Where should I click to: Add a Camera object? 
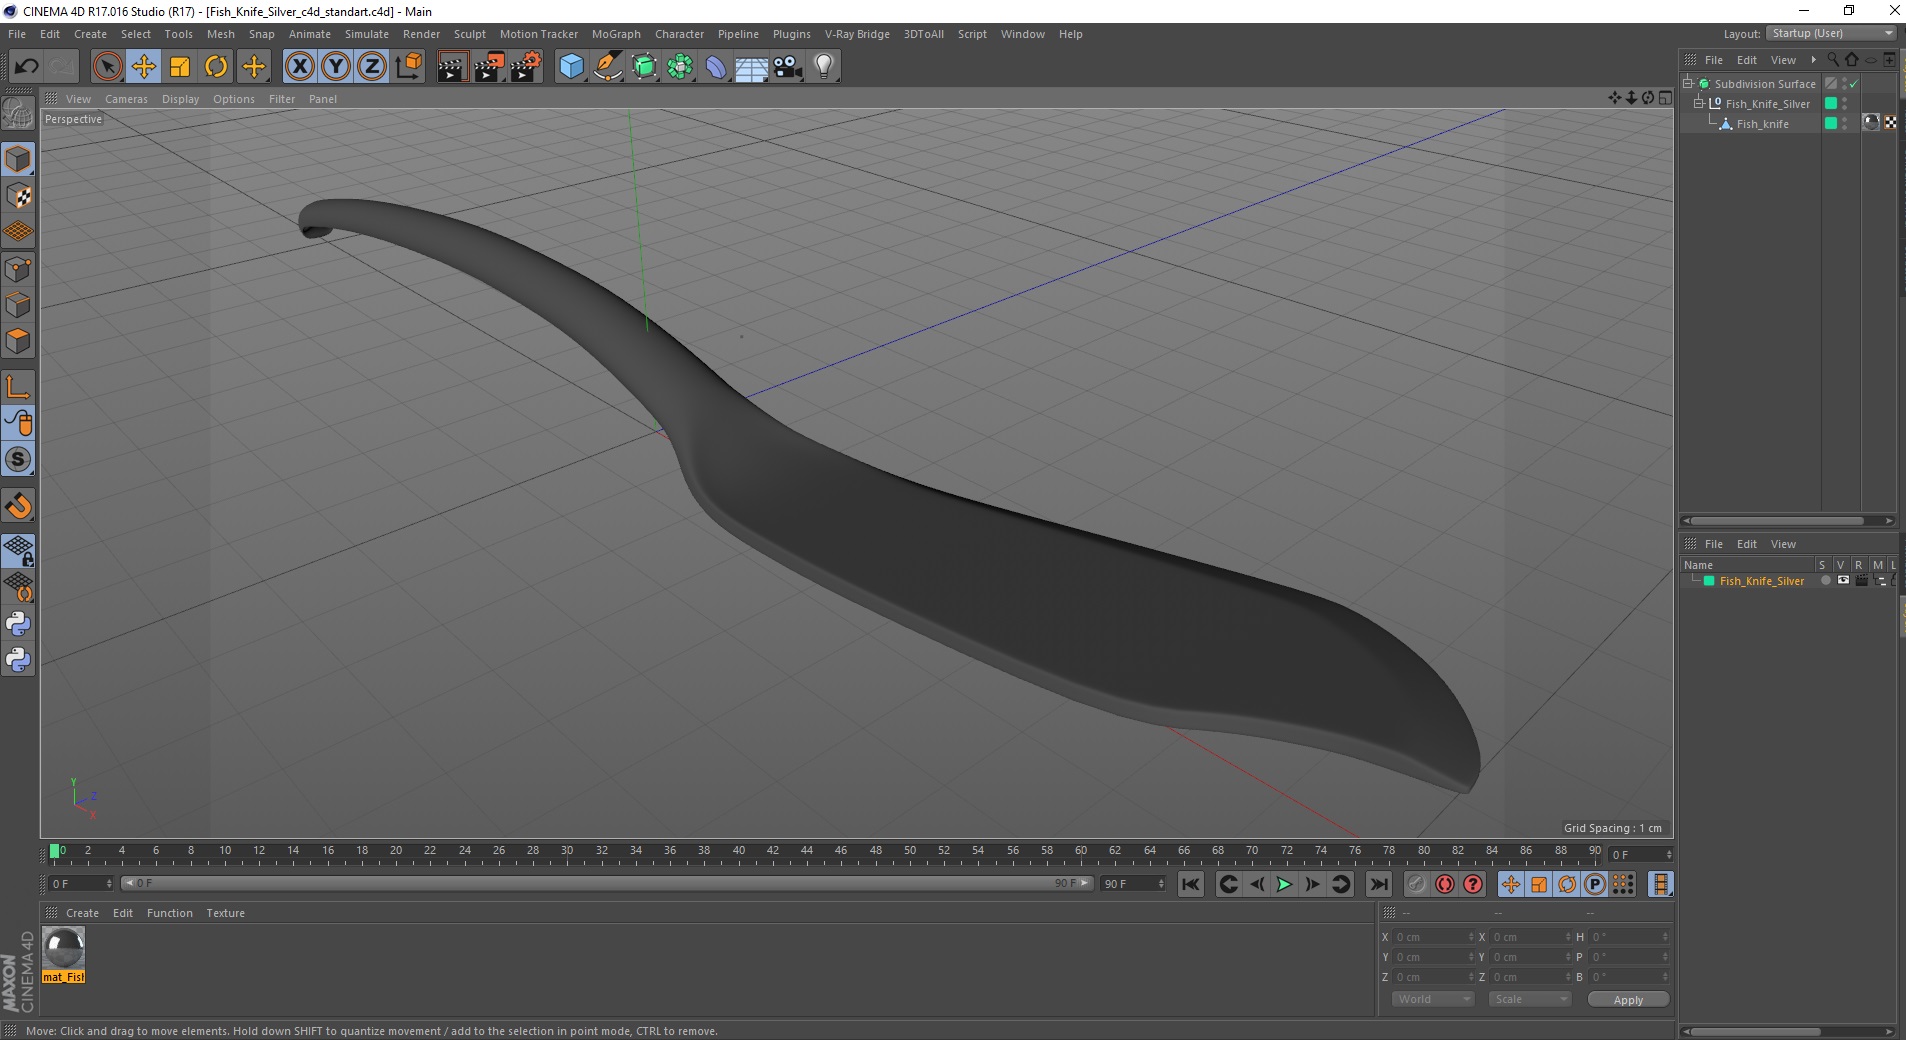[x=788, y=67]
